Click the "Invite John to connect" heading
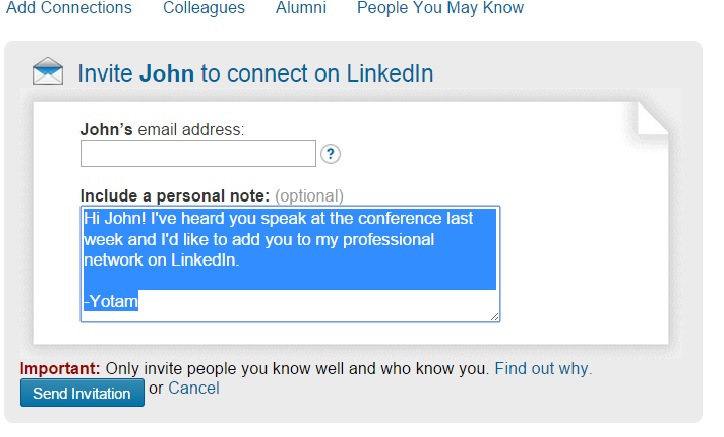 255,74
